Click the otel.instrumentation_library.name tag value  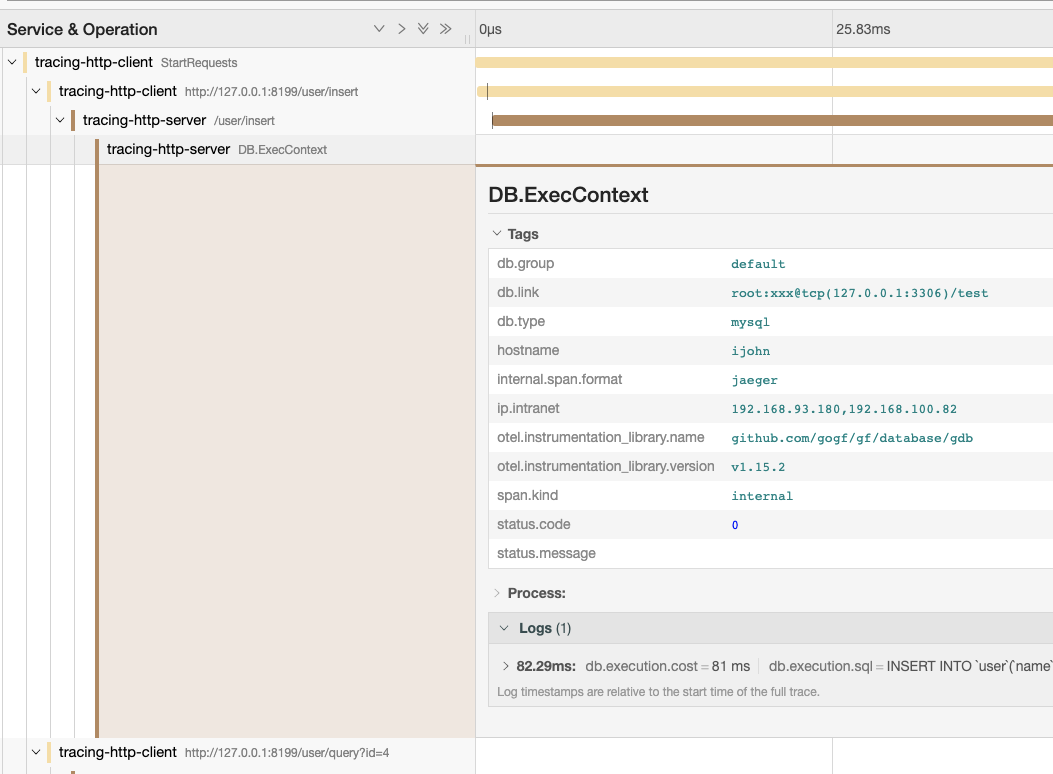tap(852, 438)
